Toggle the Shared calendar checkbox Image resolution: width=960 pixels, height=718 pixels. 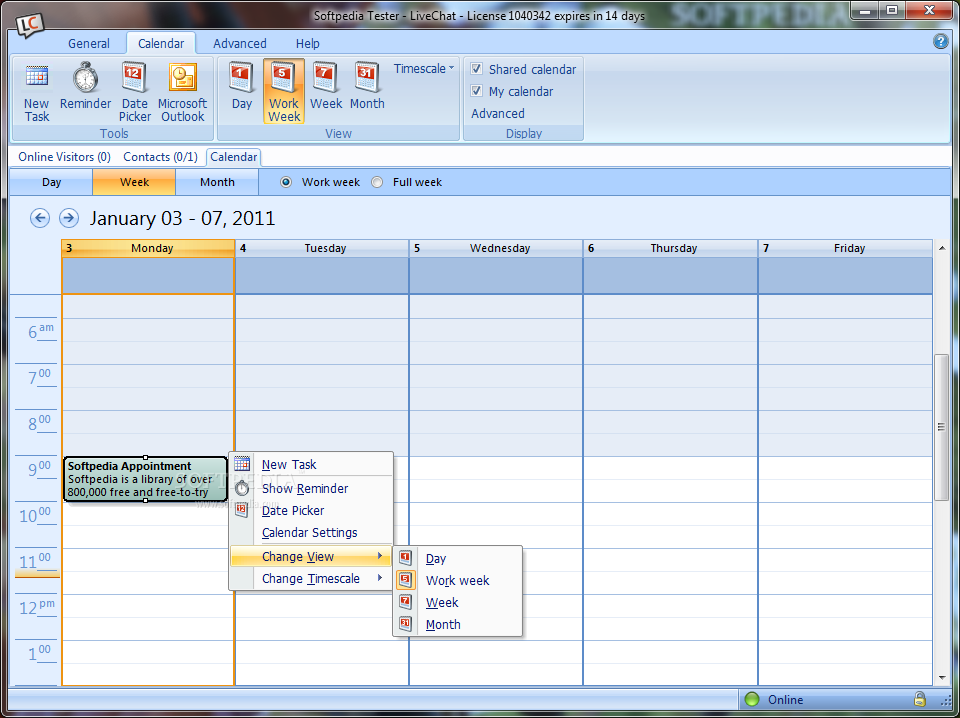tap(476, 69)
